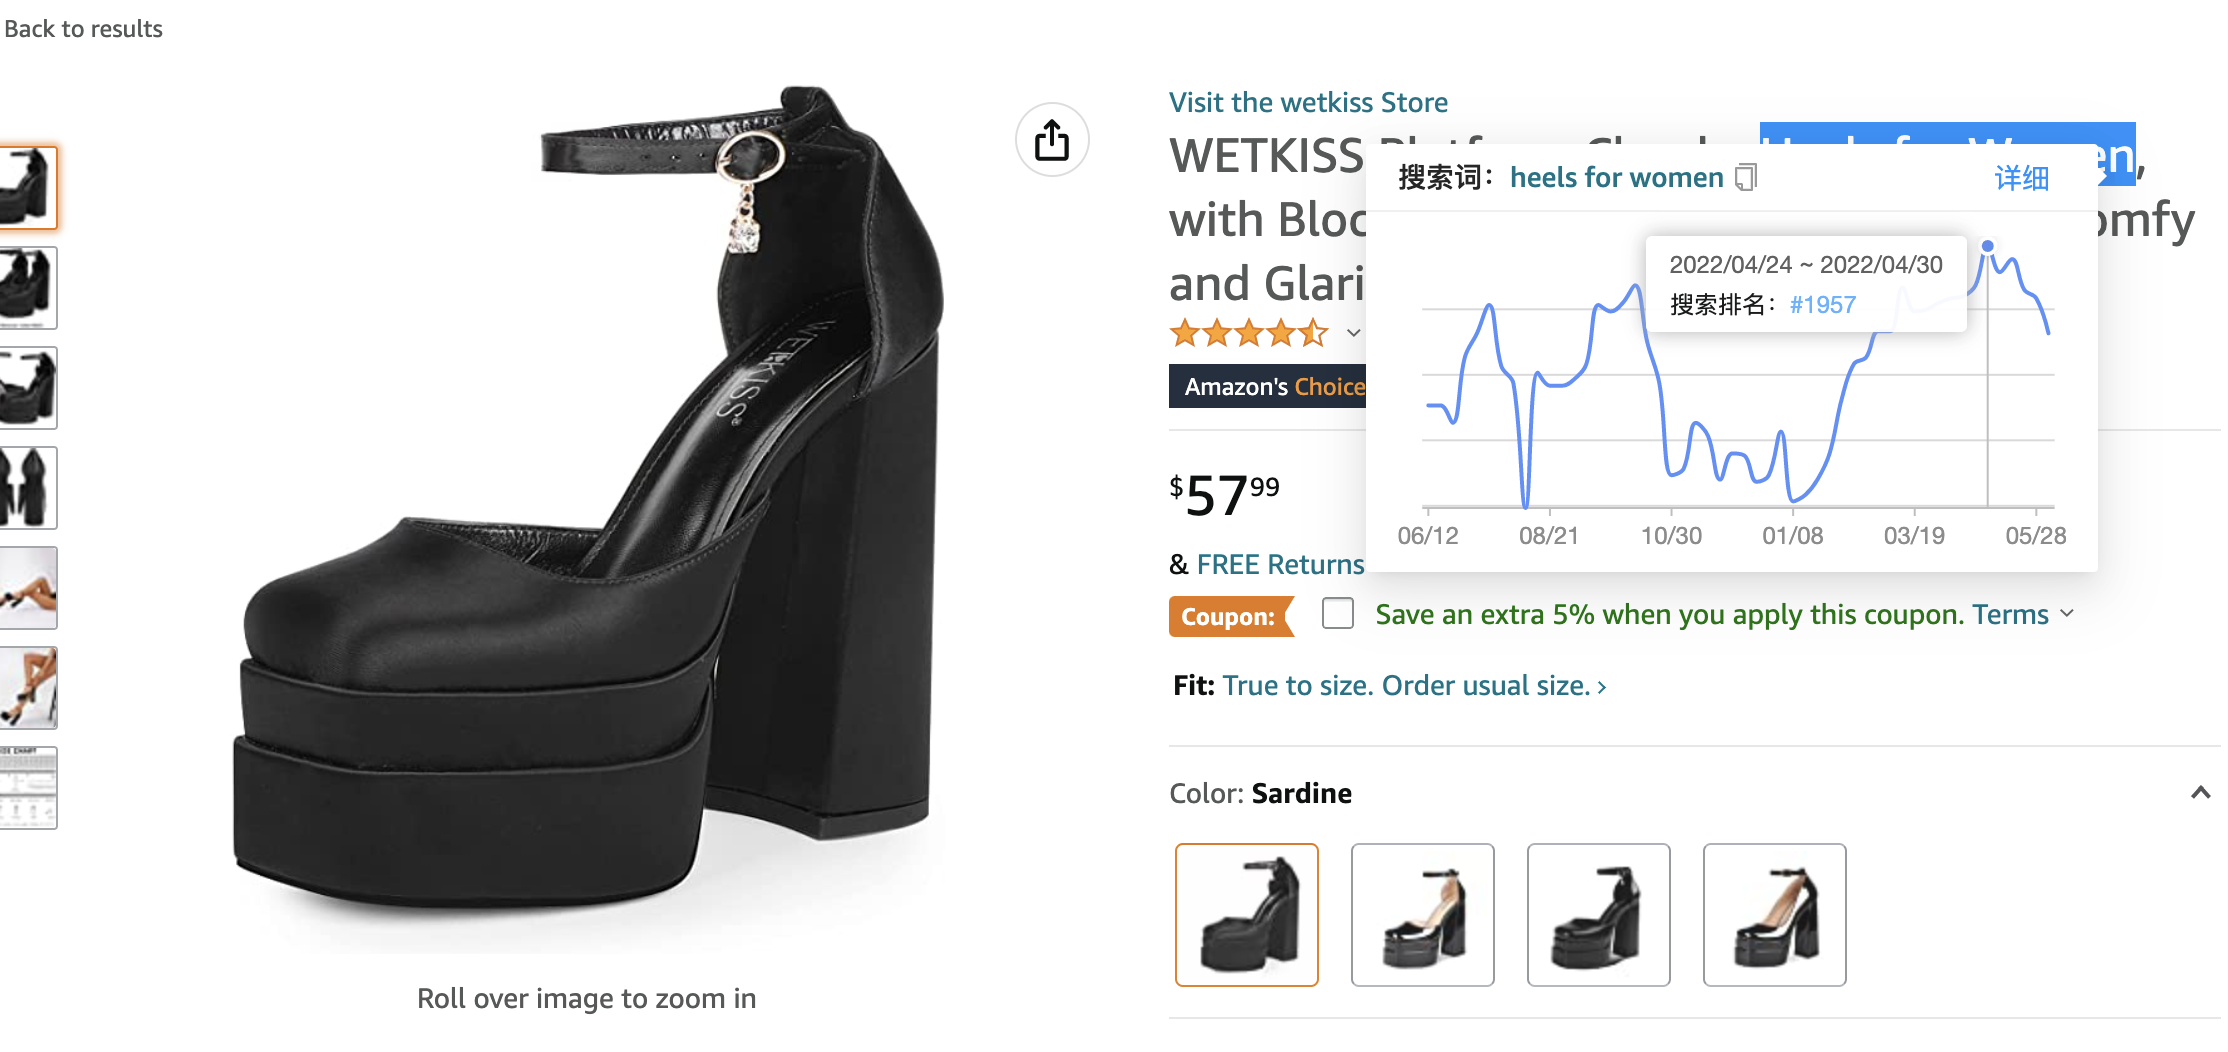
Task: Pick the third shoe color swatch
Action: (x=1599, y=915)
